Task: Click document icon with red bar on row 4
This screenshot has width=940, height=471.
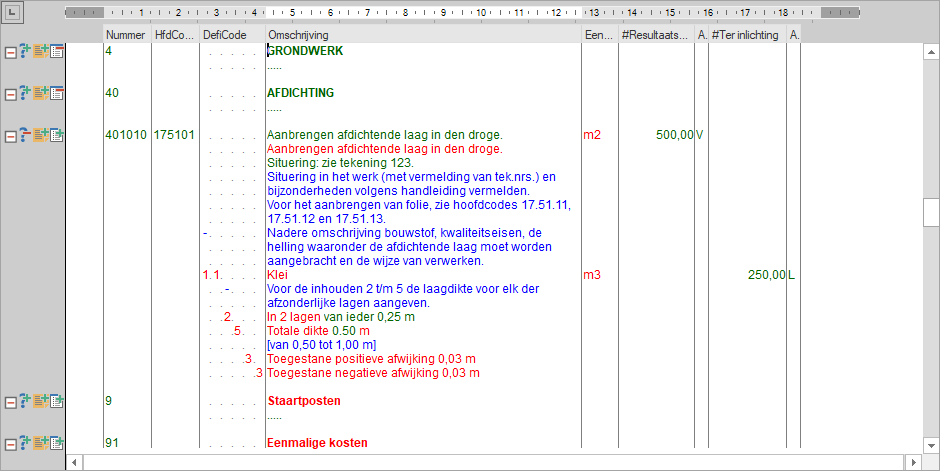Action: point(57,51)
